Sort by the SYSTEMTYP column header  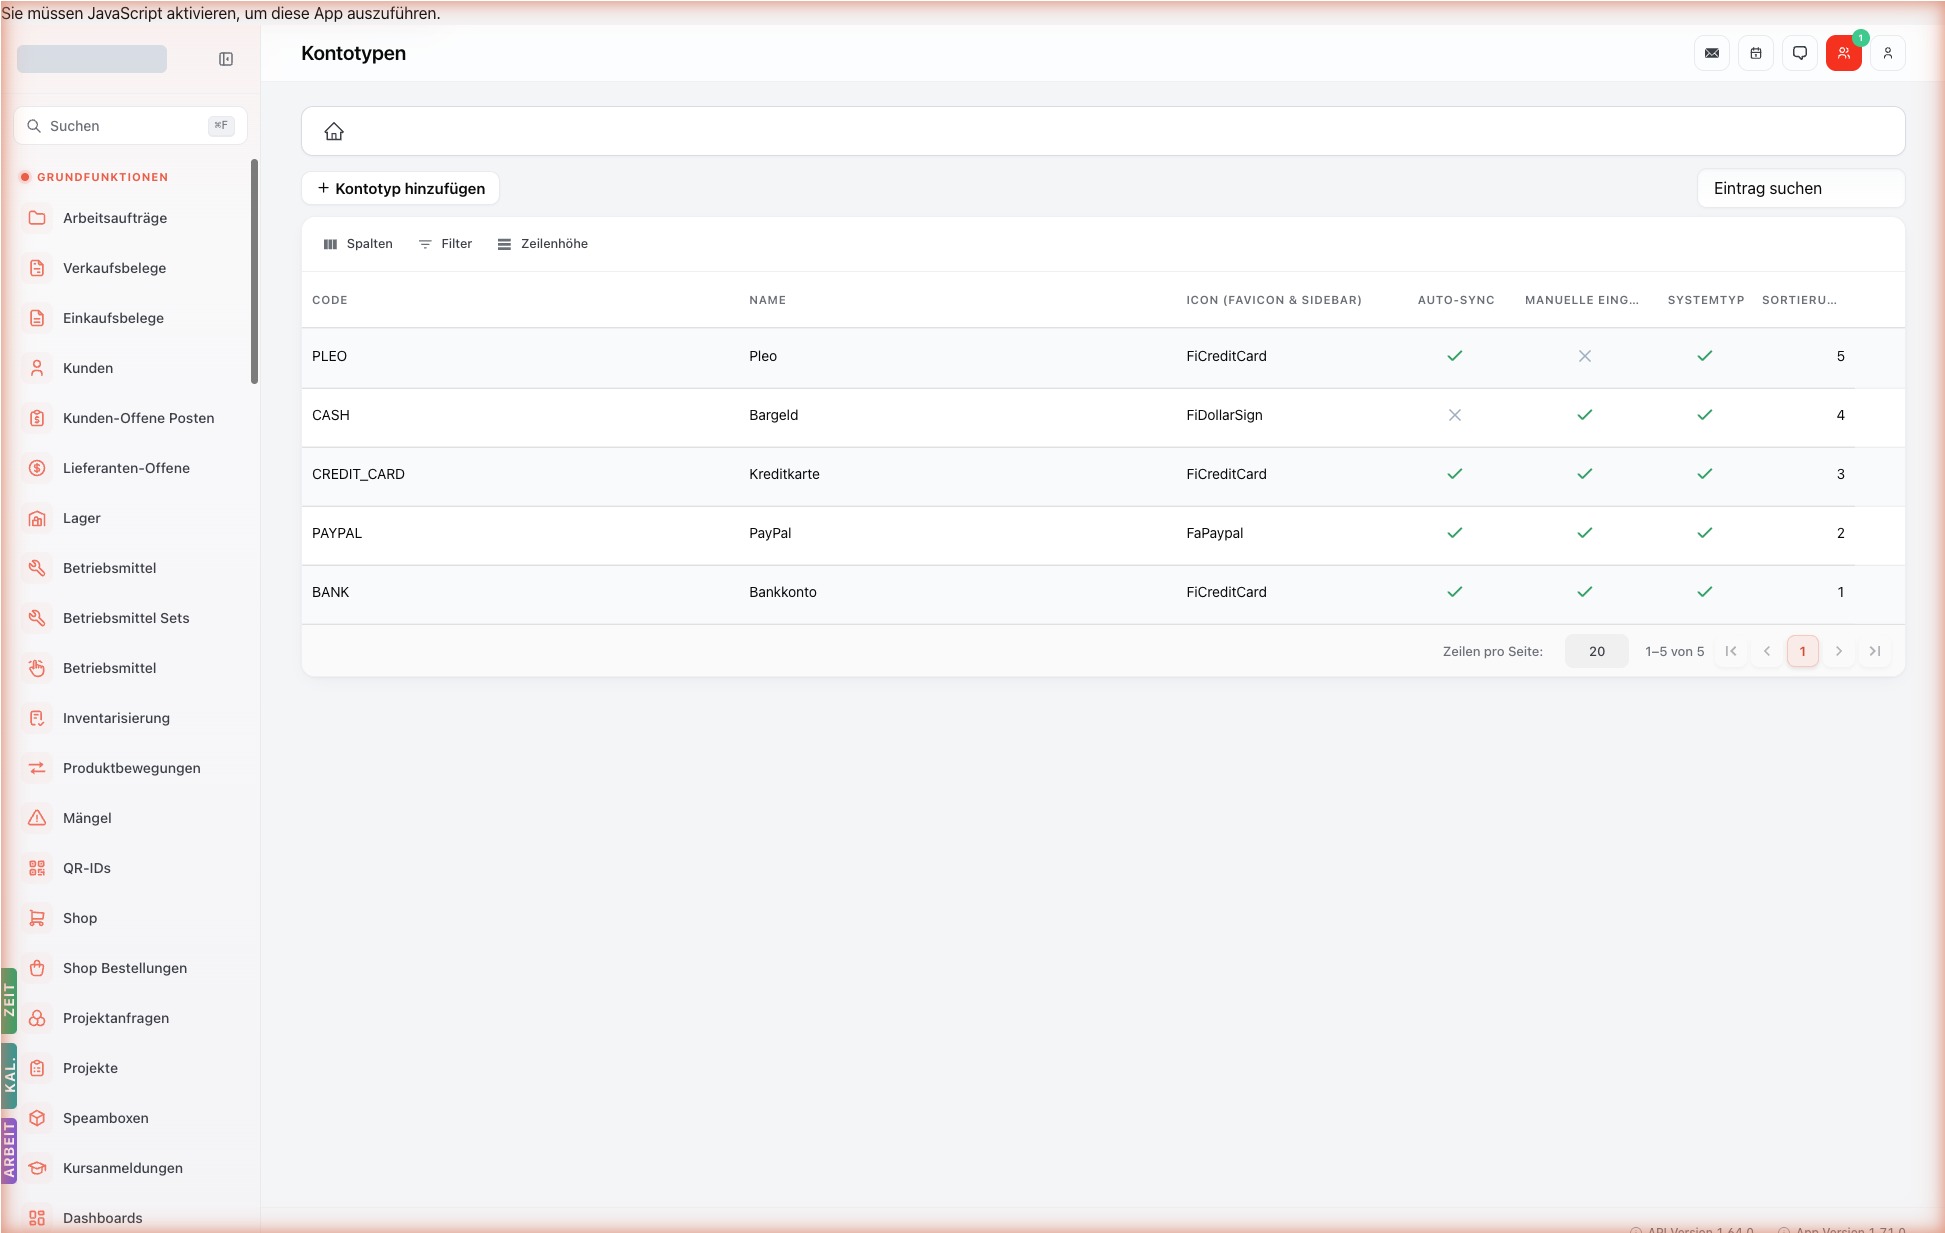pos(1706,300)
